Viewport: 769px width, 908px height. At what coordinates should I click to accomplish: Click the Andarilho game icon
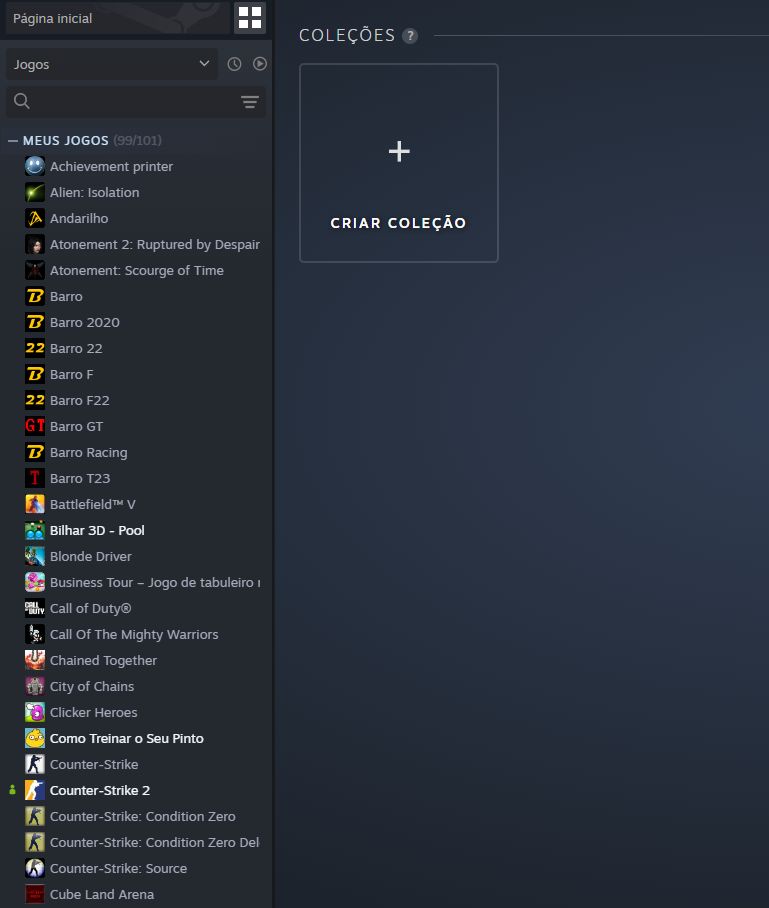point(35,218)
